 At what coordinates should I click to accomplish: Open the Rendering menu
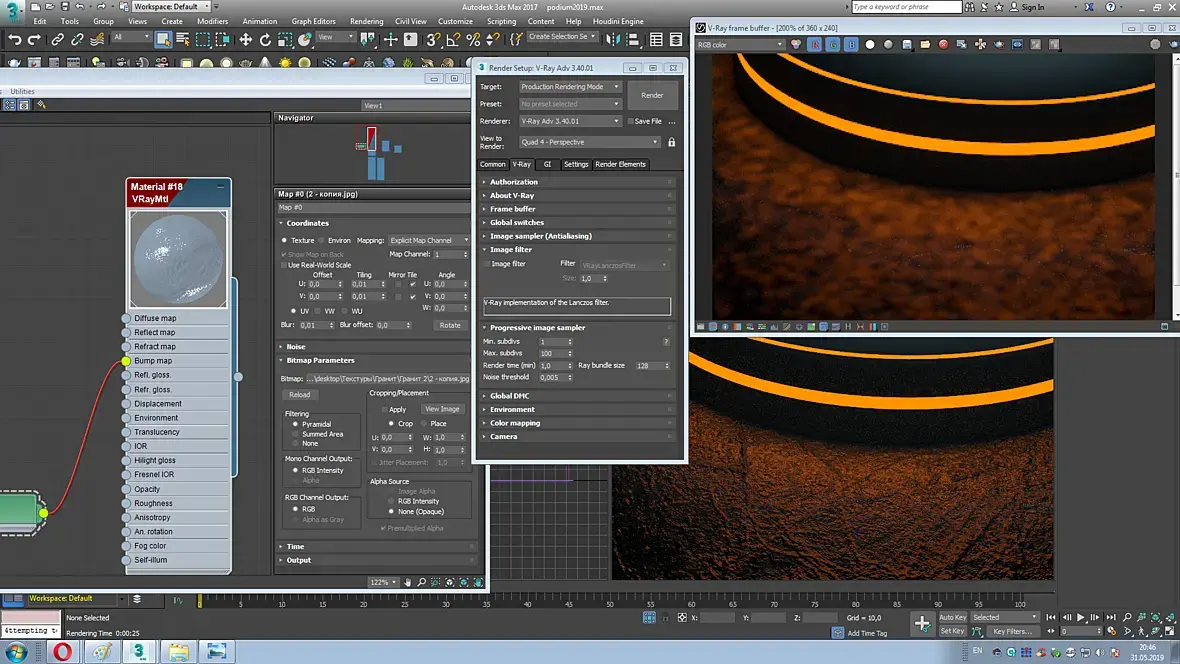coord(366,21)
